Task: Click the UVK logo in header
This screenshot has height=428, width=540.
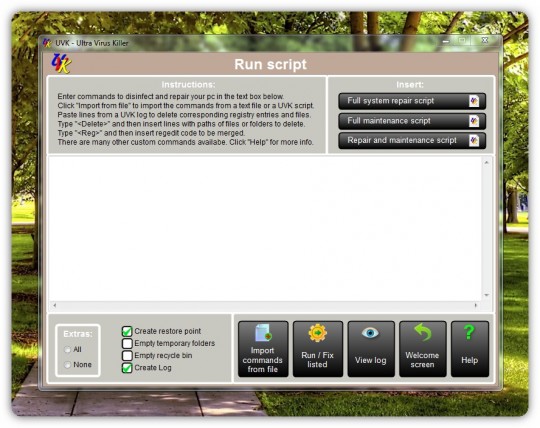Action: [61, 64]
